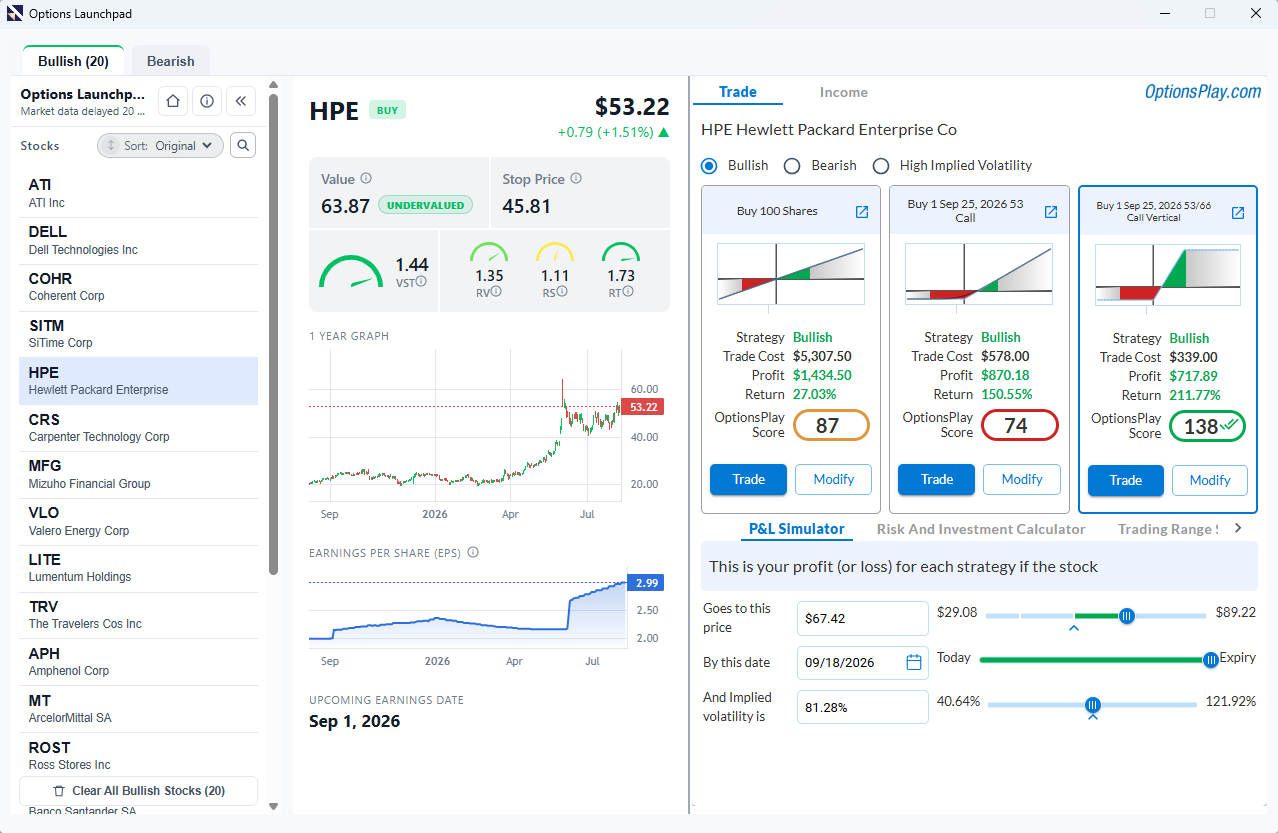Screen dimensions: 1278x833
Task: Open the Trade tab
Action: pos(738,92)
